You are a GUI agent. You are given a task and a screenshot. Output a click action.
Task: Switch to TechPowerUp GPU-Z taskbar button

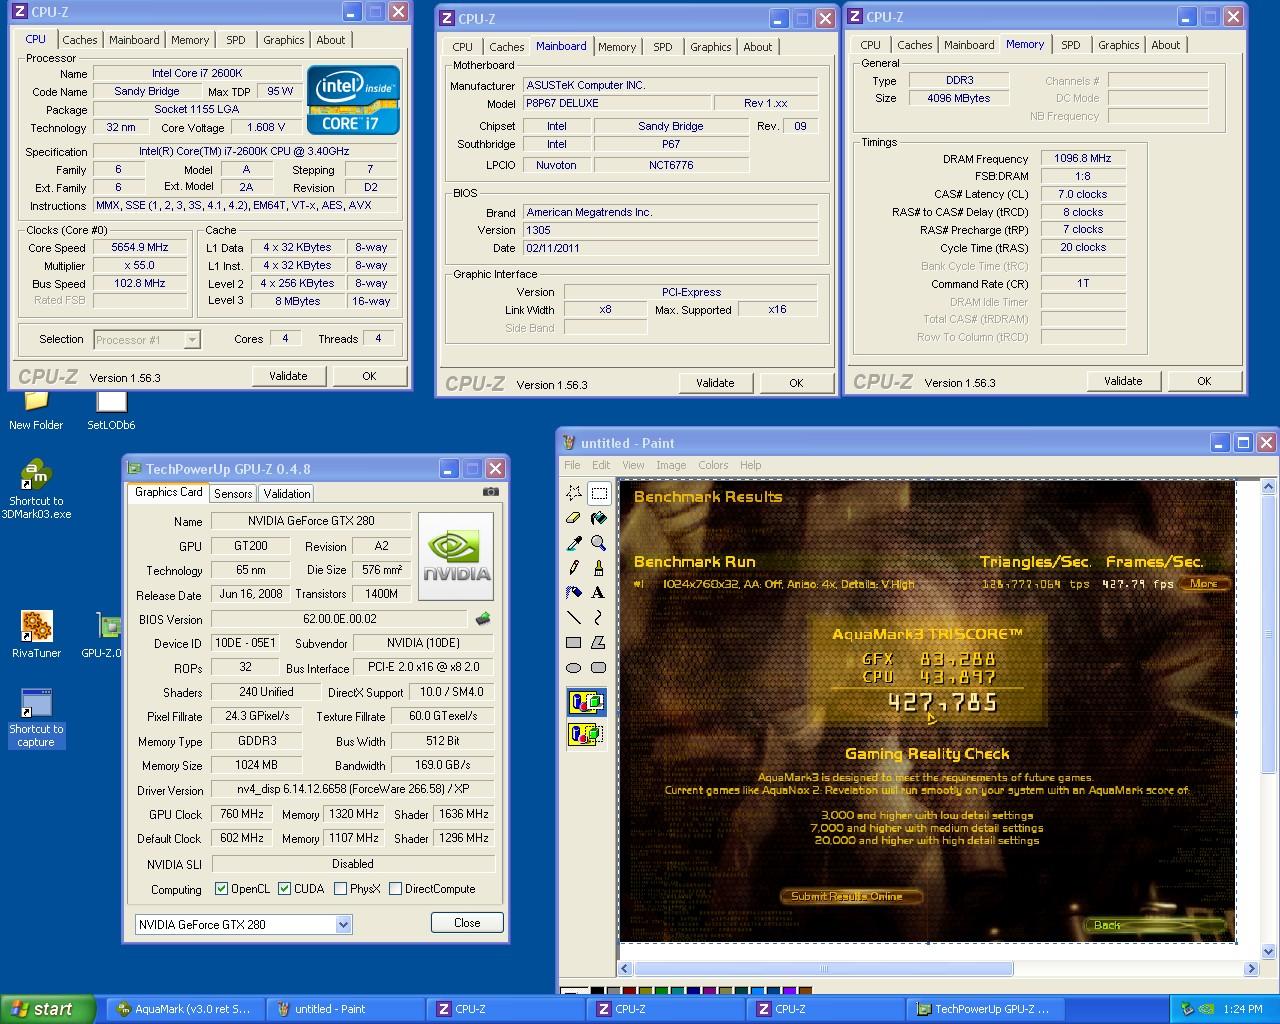pos(984,1009)
